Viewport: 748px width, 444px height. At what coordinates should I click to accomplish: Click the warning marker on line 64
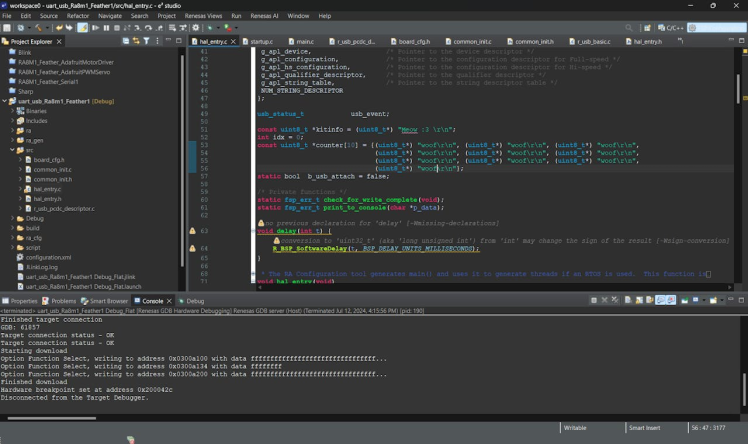[x=192, y=248]
